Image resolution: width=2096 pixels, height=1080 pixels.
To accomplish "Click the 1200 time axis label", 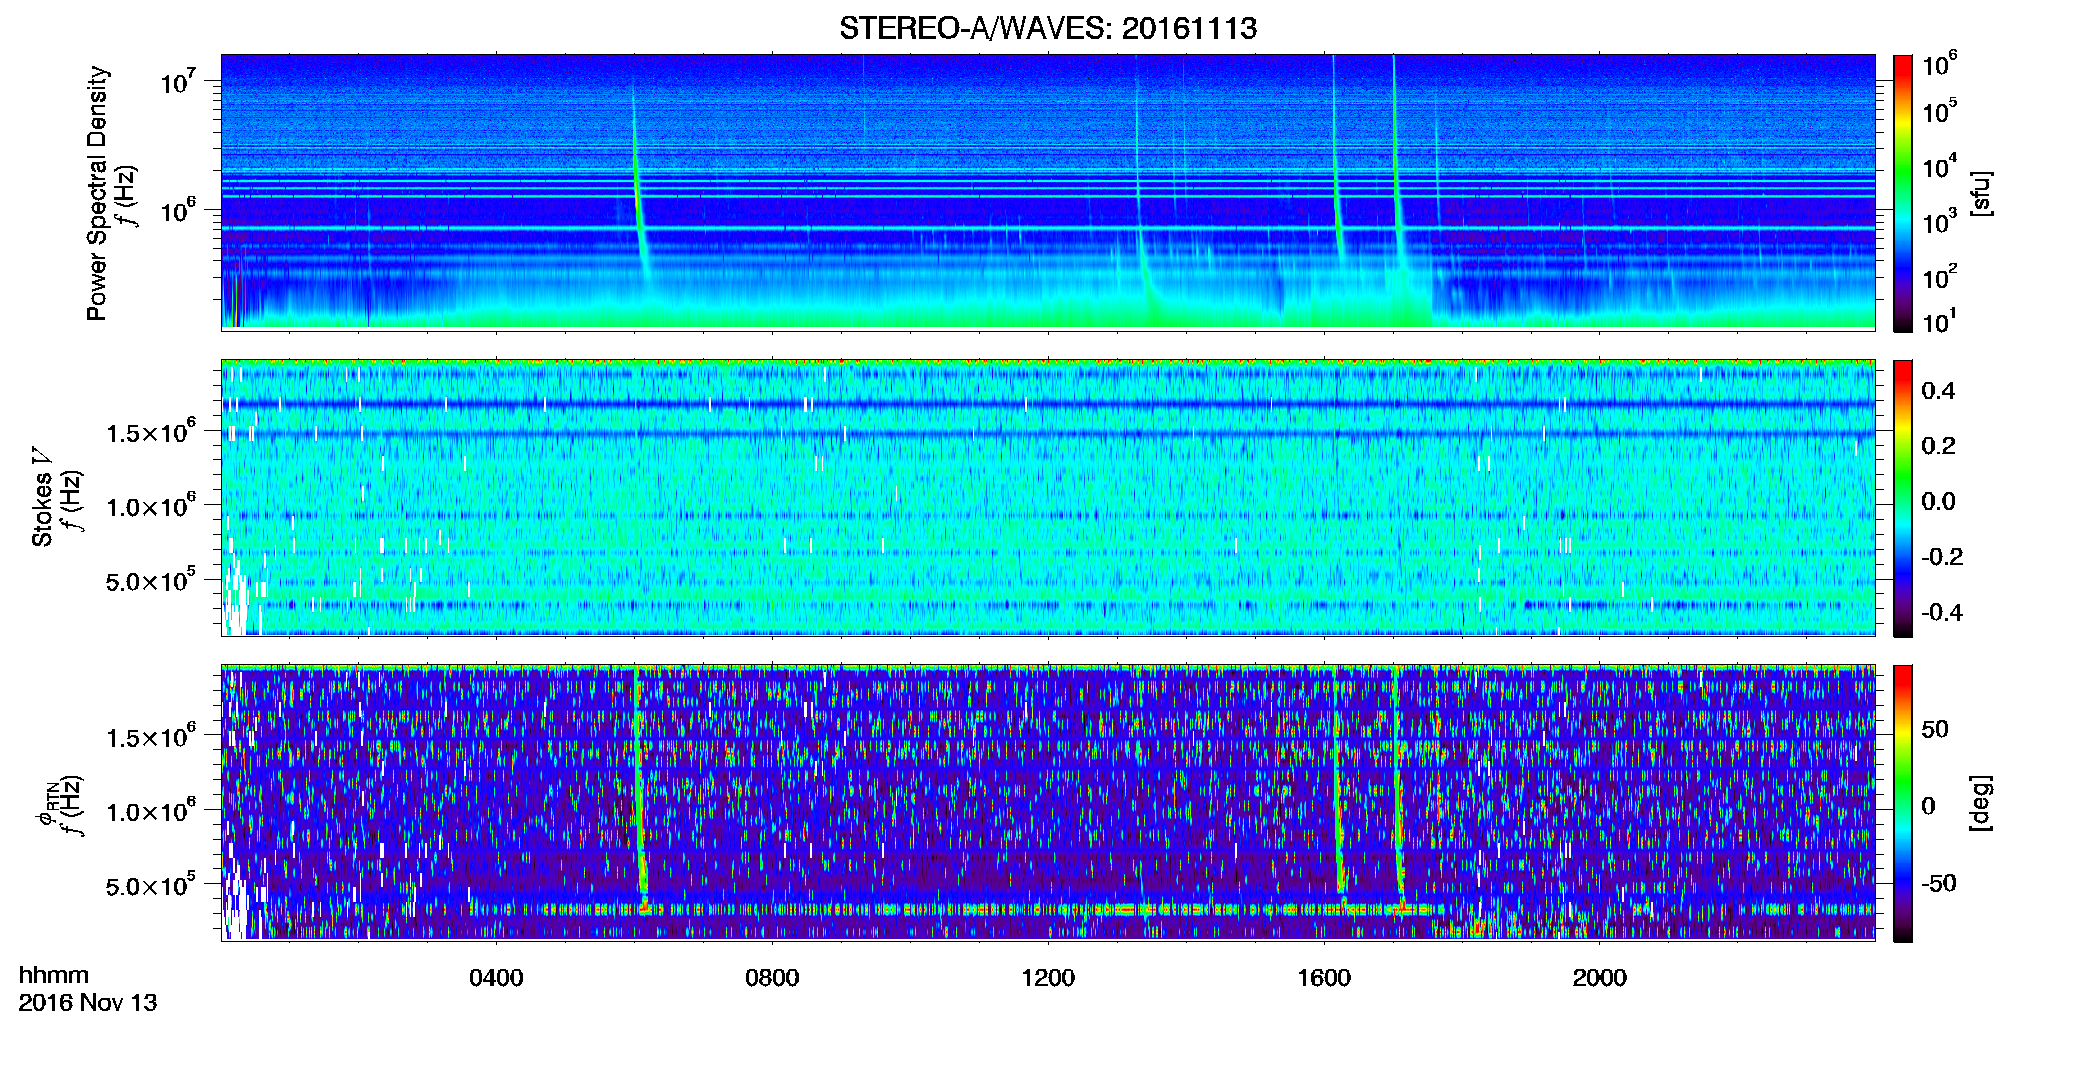I will 1048,977.
